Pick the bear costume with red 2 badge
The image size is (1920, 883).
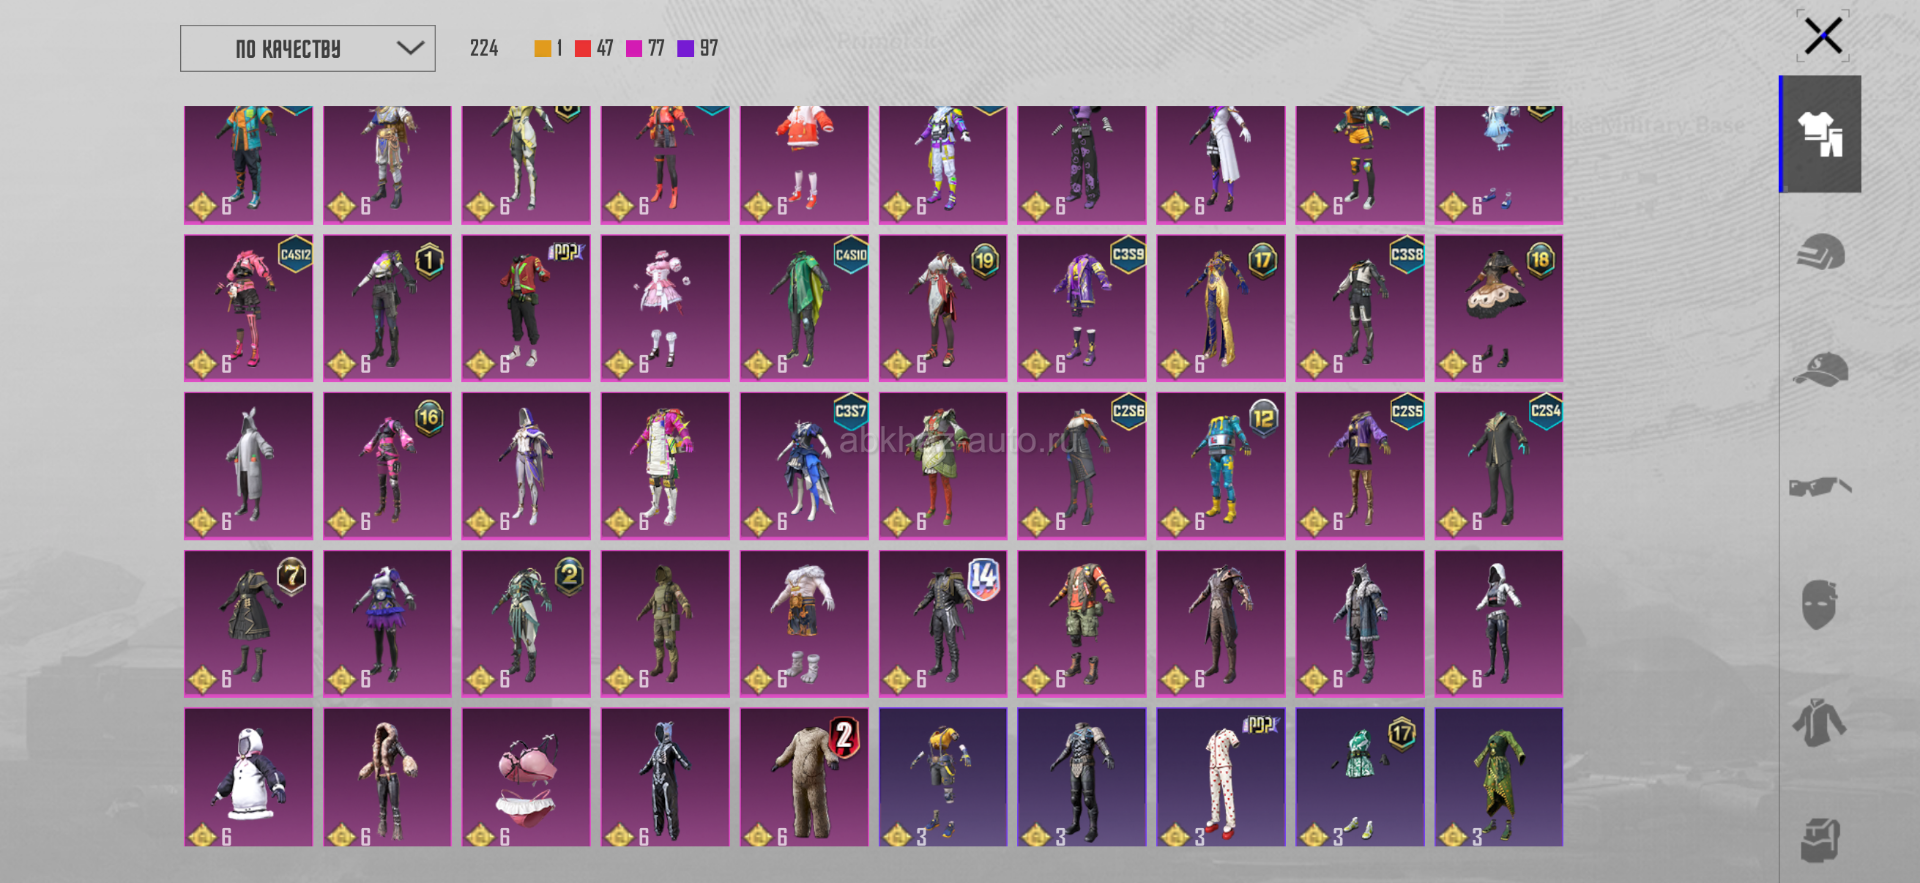pyautogui.click(x=804, y=777)
